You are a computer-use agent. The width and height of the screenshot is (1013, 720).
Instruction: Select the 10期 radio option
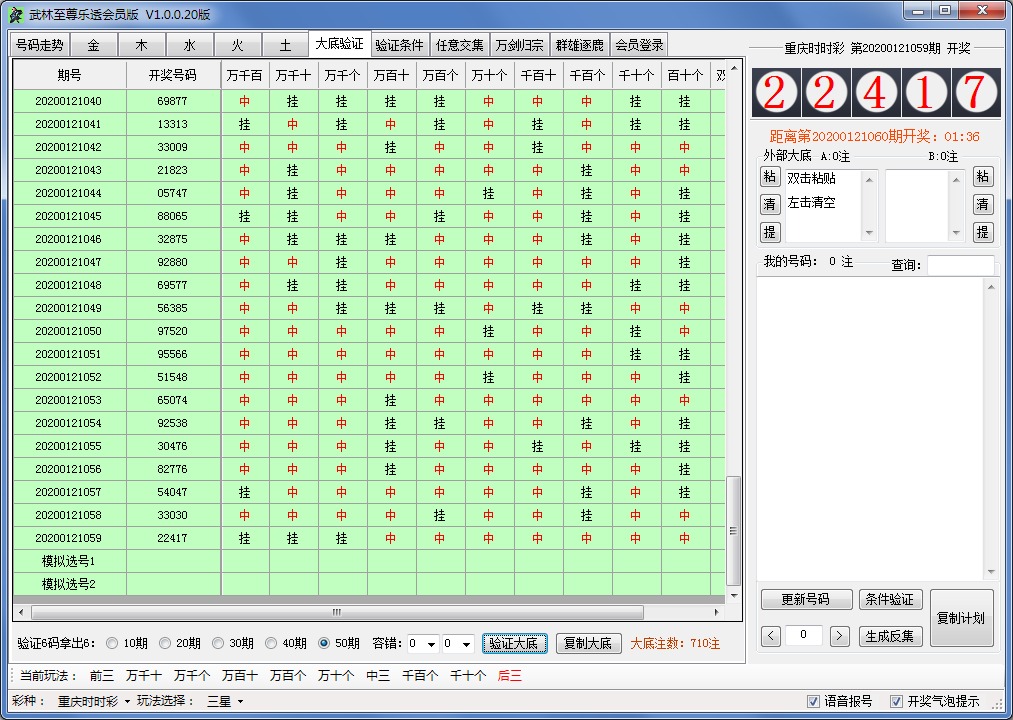tap(113, 644)
